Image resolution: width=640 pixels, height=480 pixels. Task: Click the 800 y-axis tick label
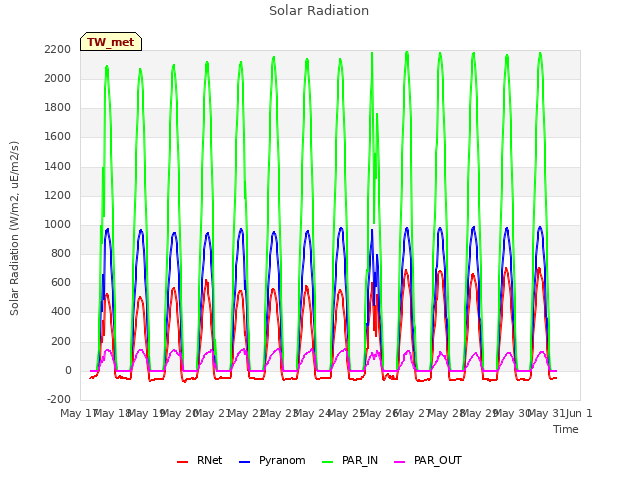61,254
